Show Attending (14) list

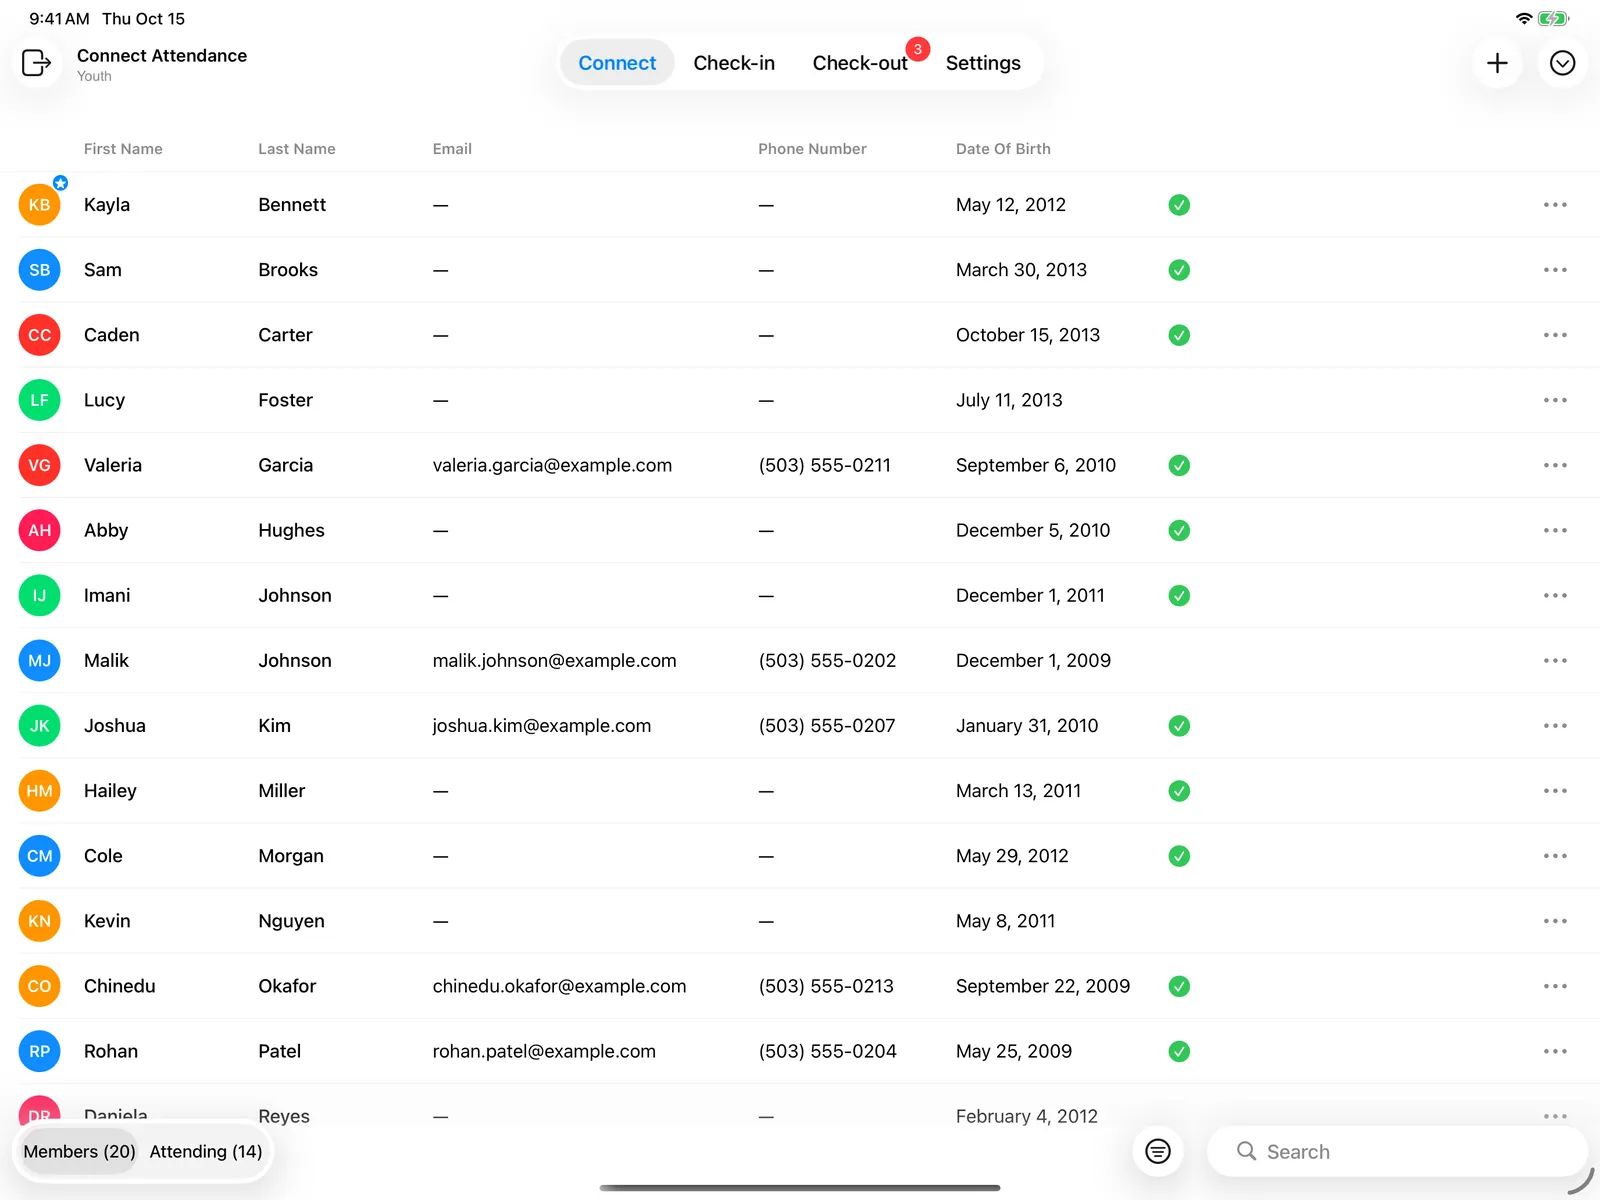pos(206,1151)
